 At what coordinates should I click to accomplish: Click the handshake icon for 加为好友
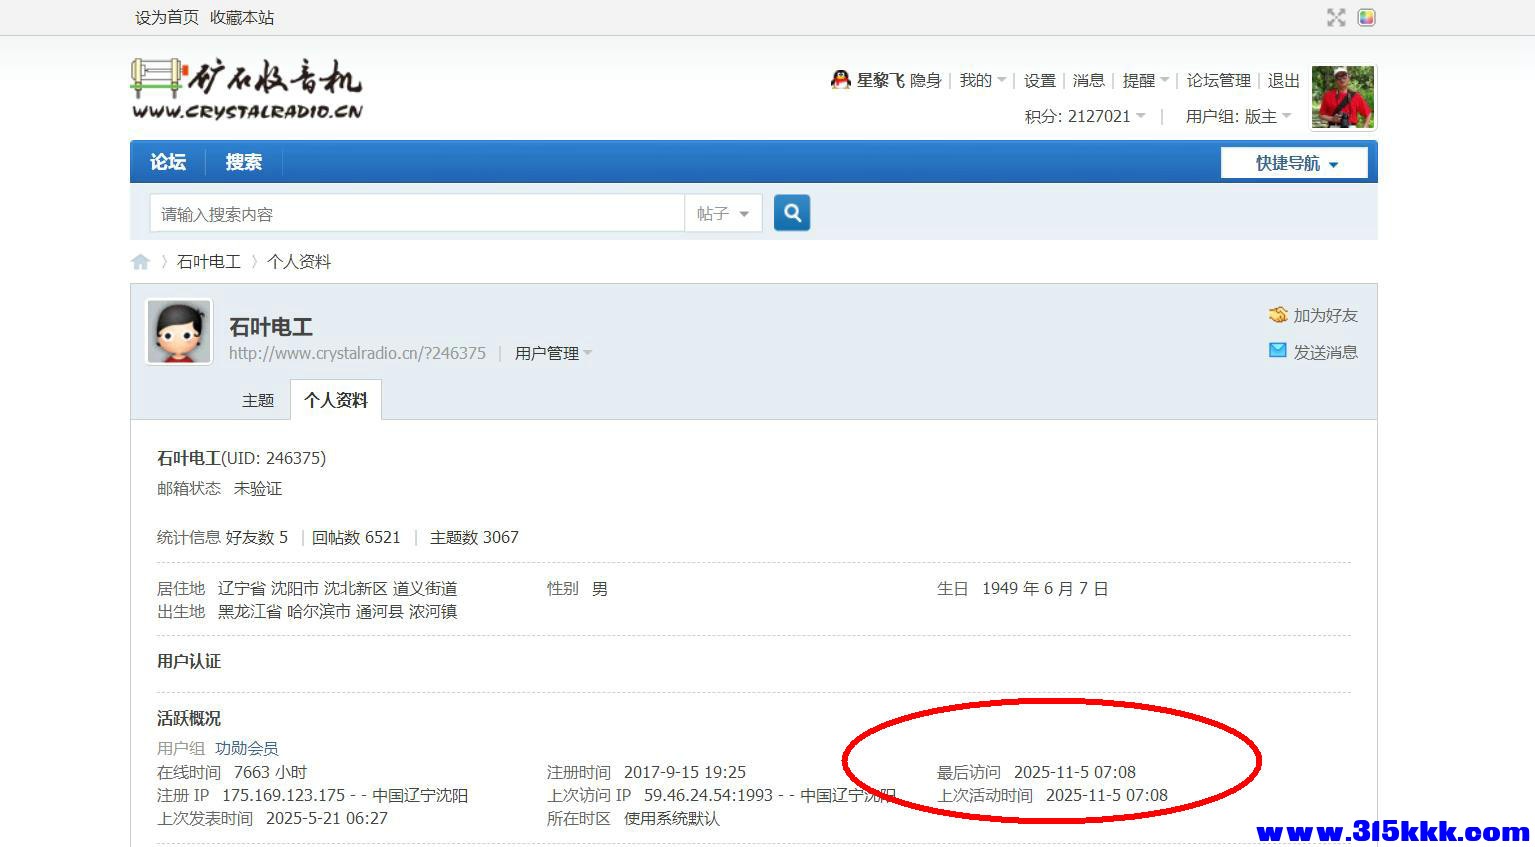pos(1278,314)
